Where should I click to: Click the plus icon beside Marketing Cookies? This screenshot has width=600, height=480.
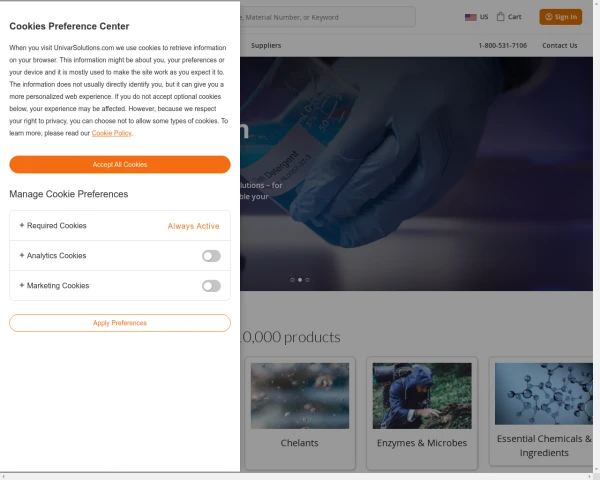[22, 286]
